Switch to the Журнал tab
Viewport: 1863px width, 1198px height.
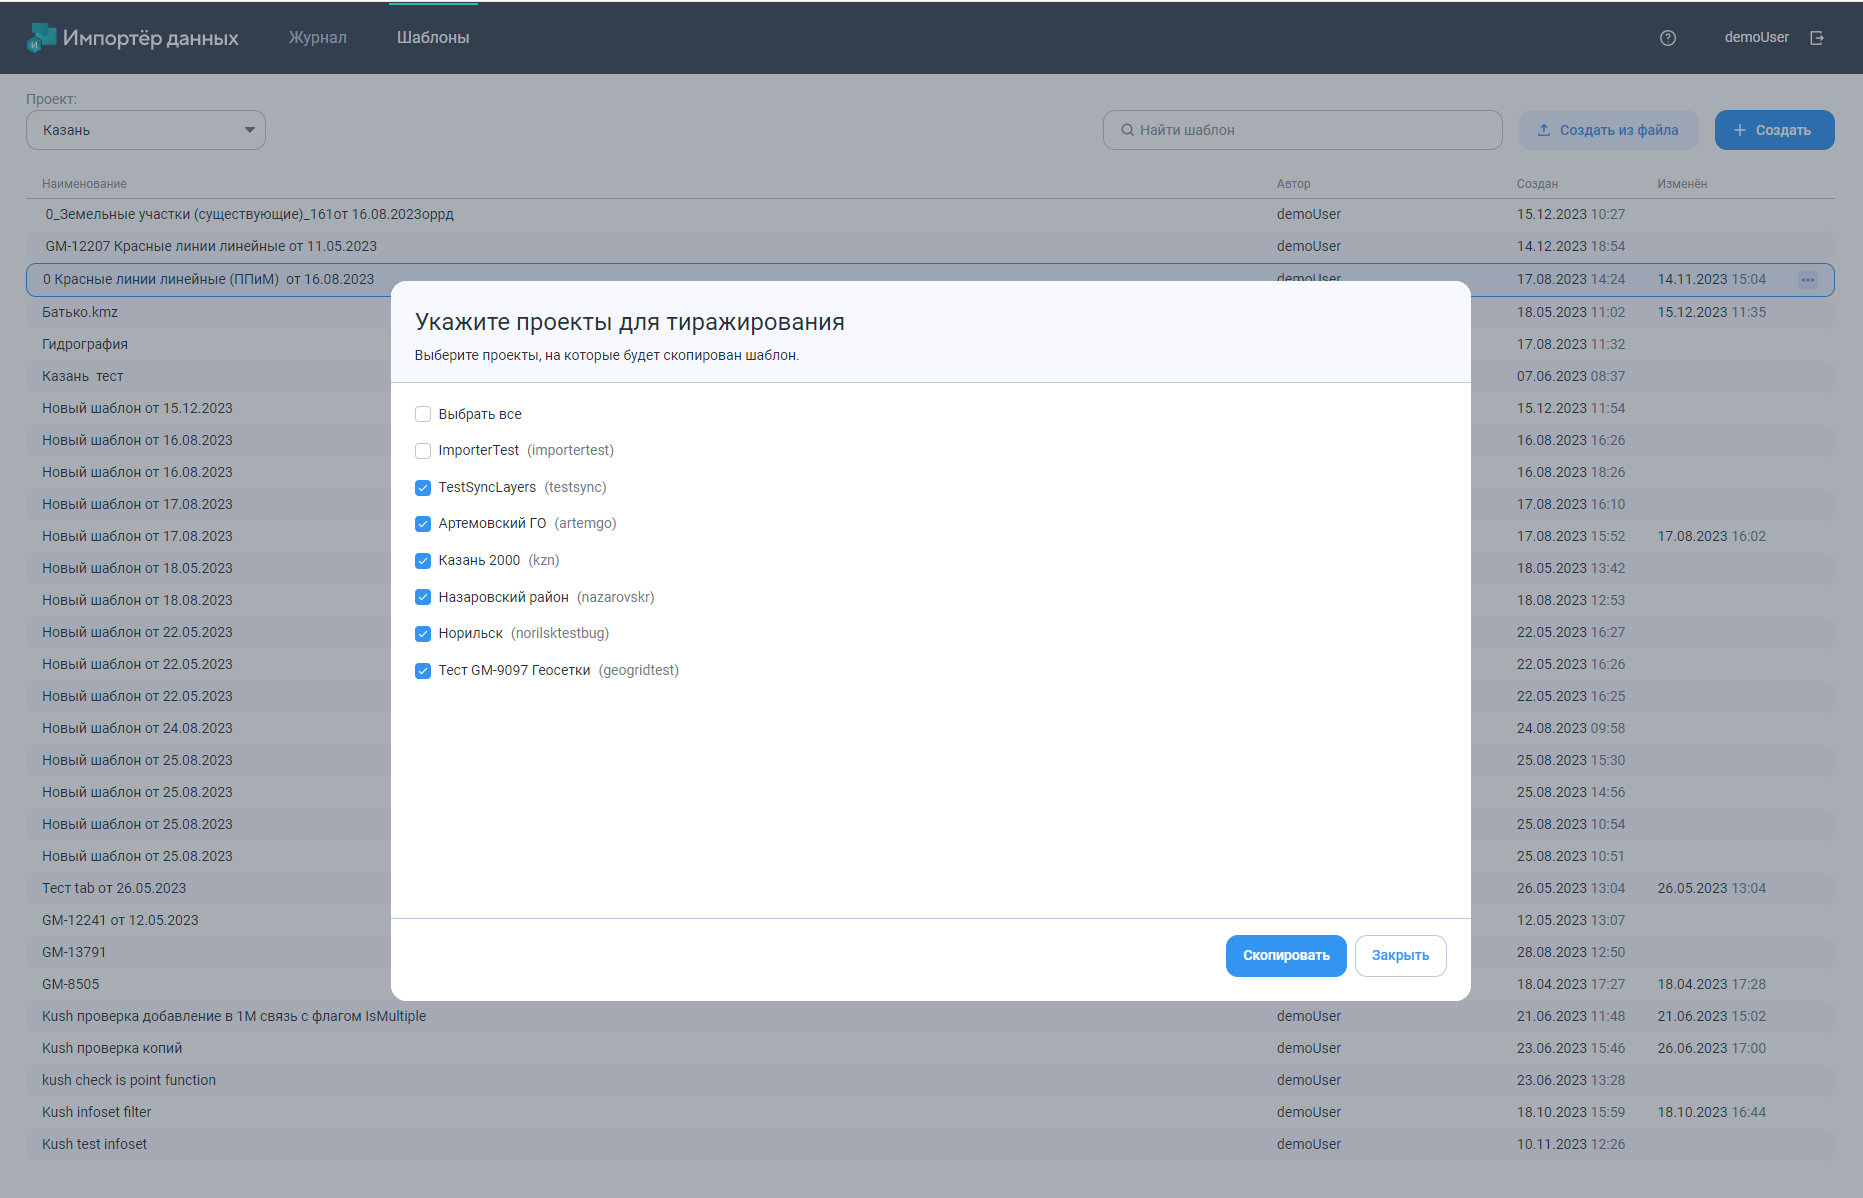click(x=318, y=37)
